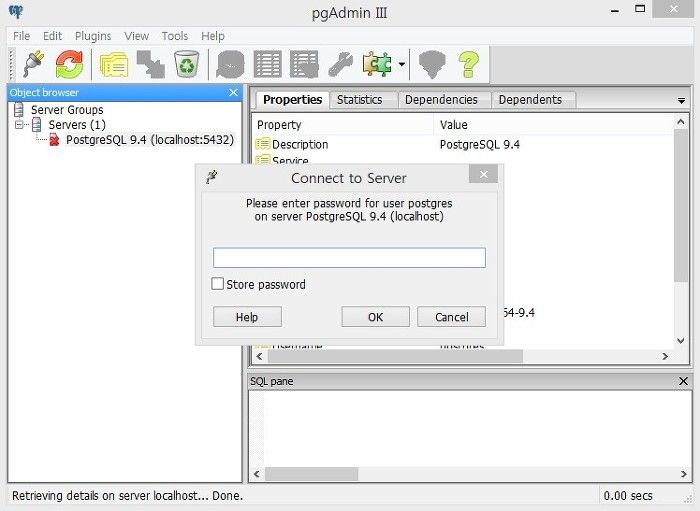The image size is (700, 511).
Task: Click the properties horizontal scrollbar thumb
Action: click(x=396, y=356)
